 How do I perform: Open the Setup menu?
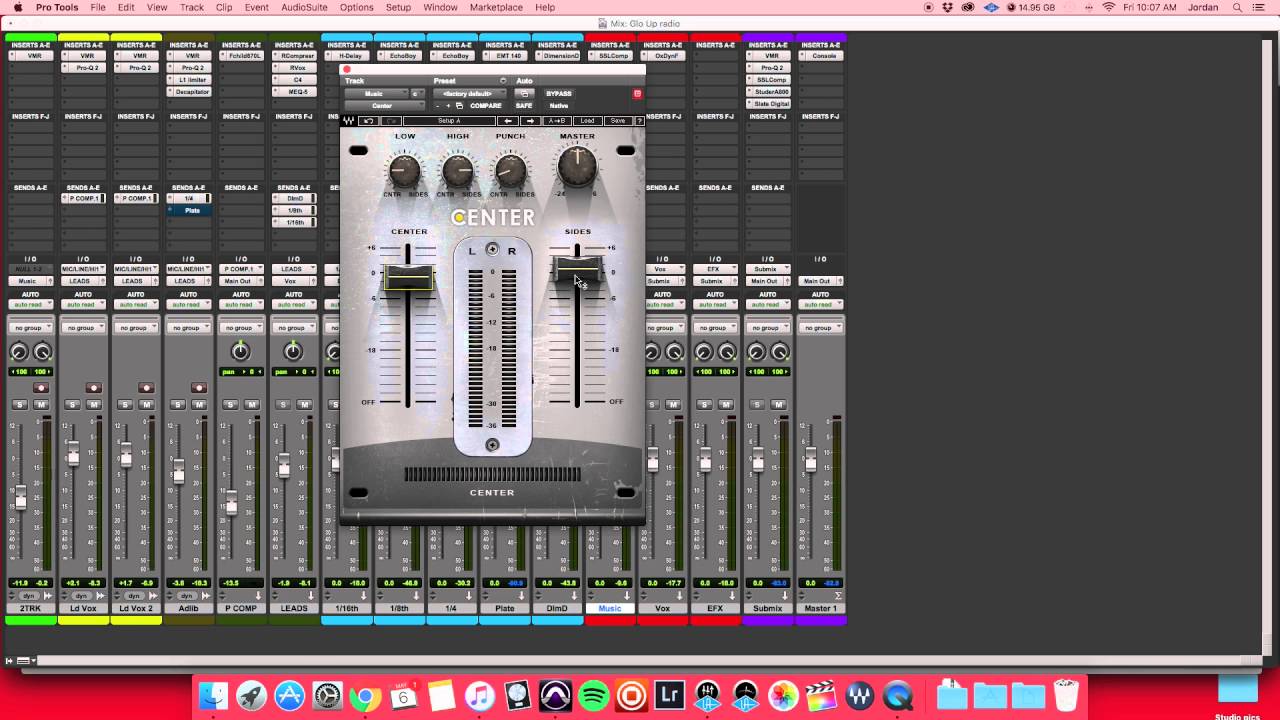(x=398, y=7)
